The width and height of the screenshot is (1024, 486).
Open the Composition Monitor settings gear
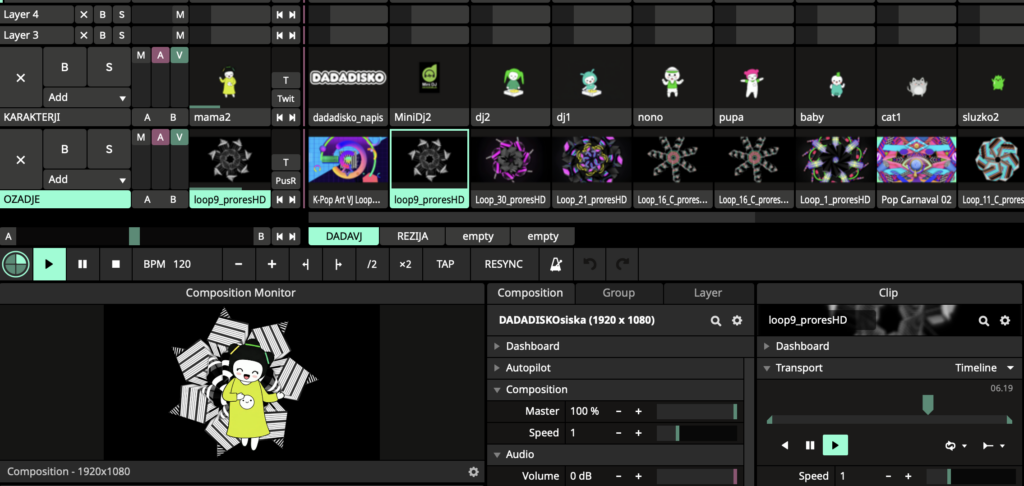click(x=473, y=471)
